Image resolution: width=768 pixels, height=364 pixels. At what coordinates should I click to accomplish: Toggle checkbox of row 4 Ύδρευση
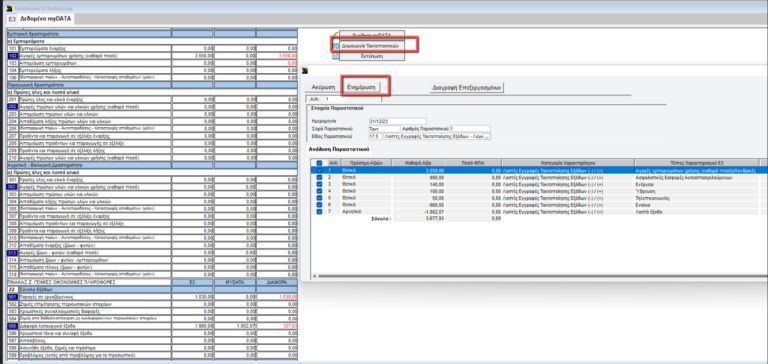coord(319,191)
